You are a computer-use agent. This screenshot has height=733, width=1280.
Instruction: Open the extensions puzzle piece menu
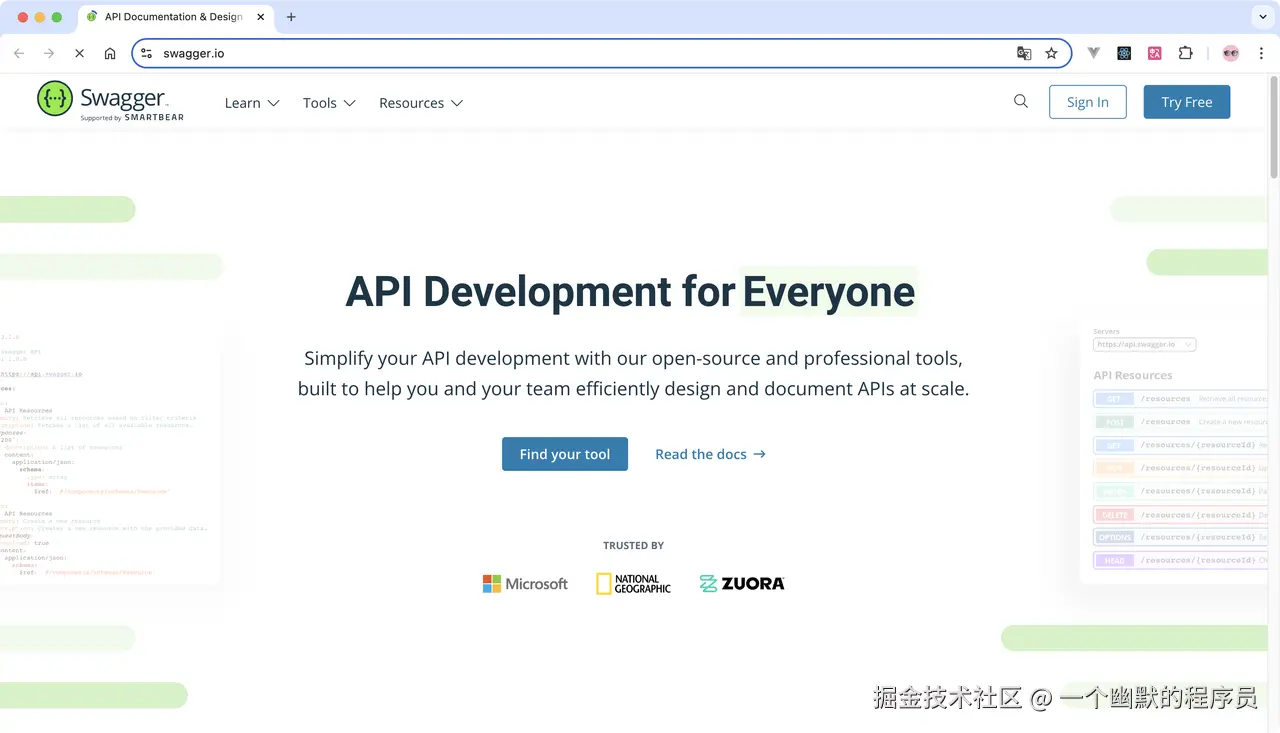pos(1186,53)
